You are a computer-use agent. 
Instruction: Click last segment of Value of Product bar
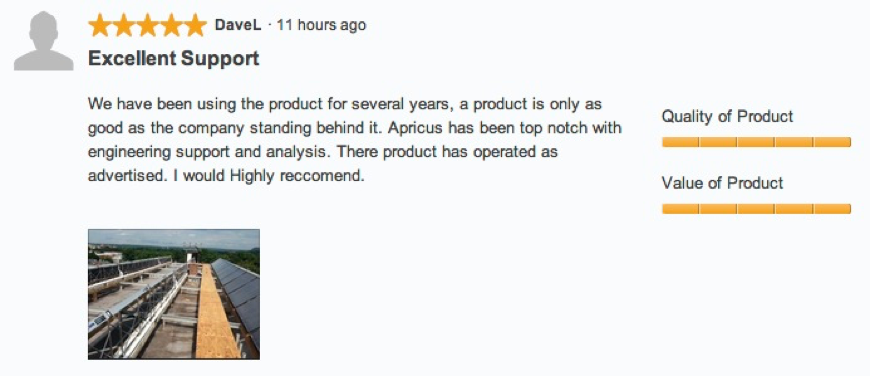click(832, 209)
